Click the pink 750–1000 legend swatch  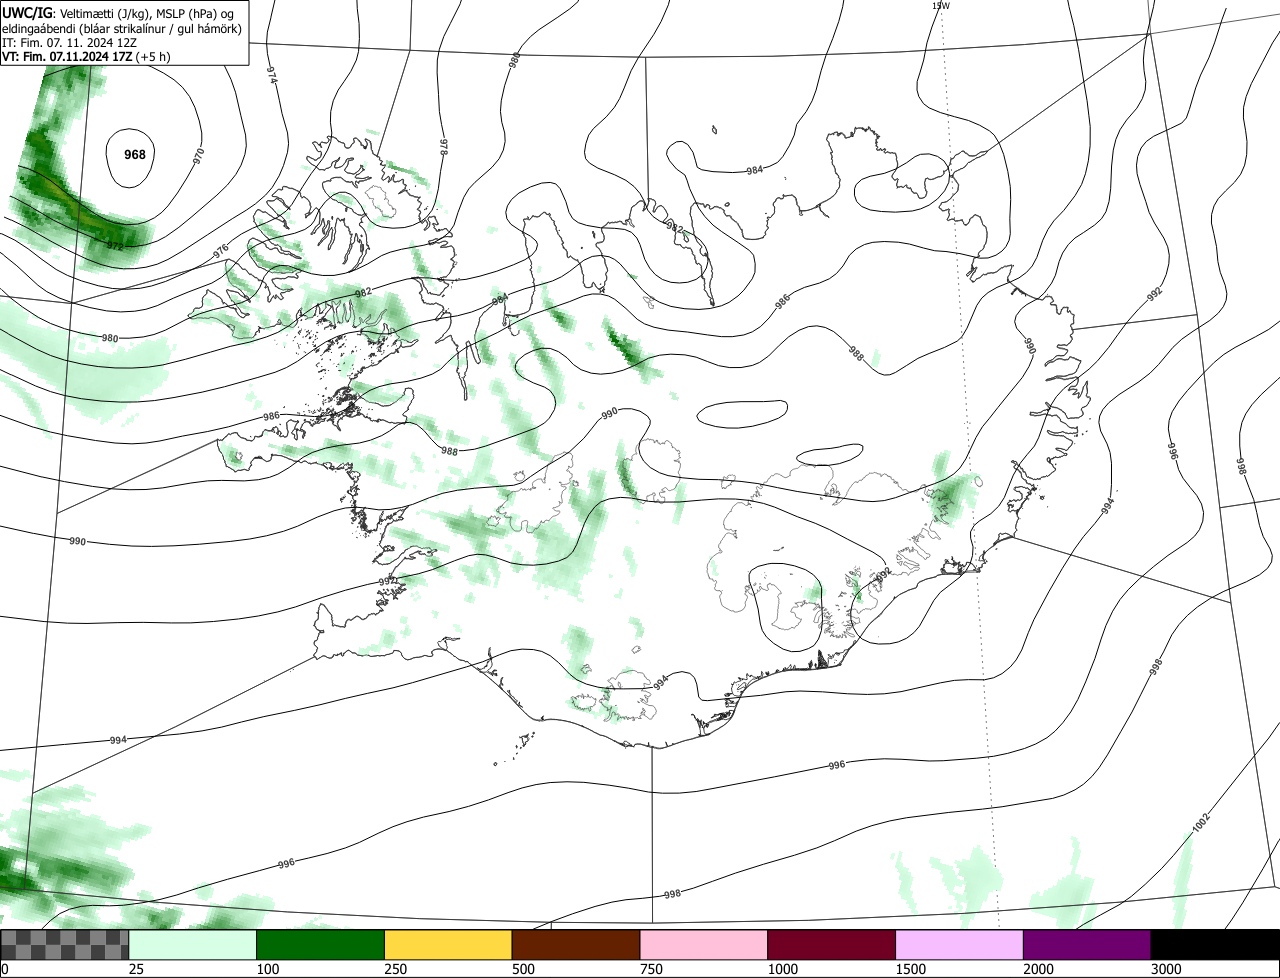coord(704,945)
